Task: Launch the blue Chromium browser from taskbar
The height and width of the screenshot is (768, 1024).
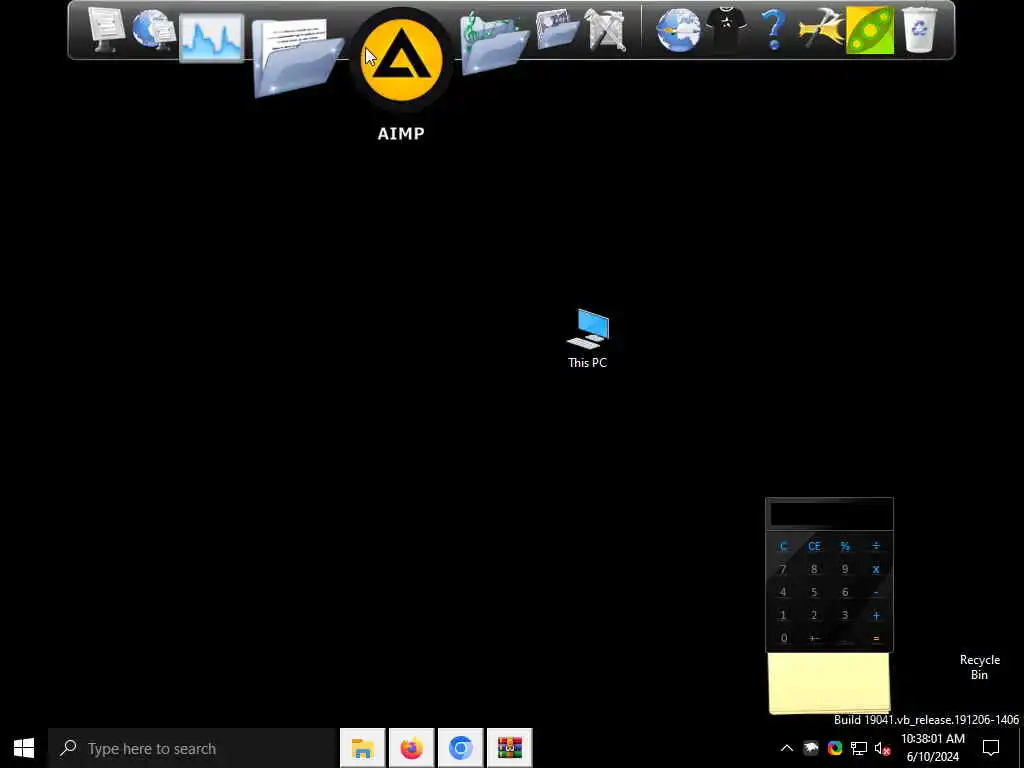Action: [460, 748]
